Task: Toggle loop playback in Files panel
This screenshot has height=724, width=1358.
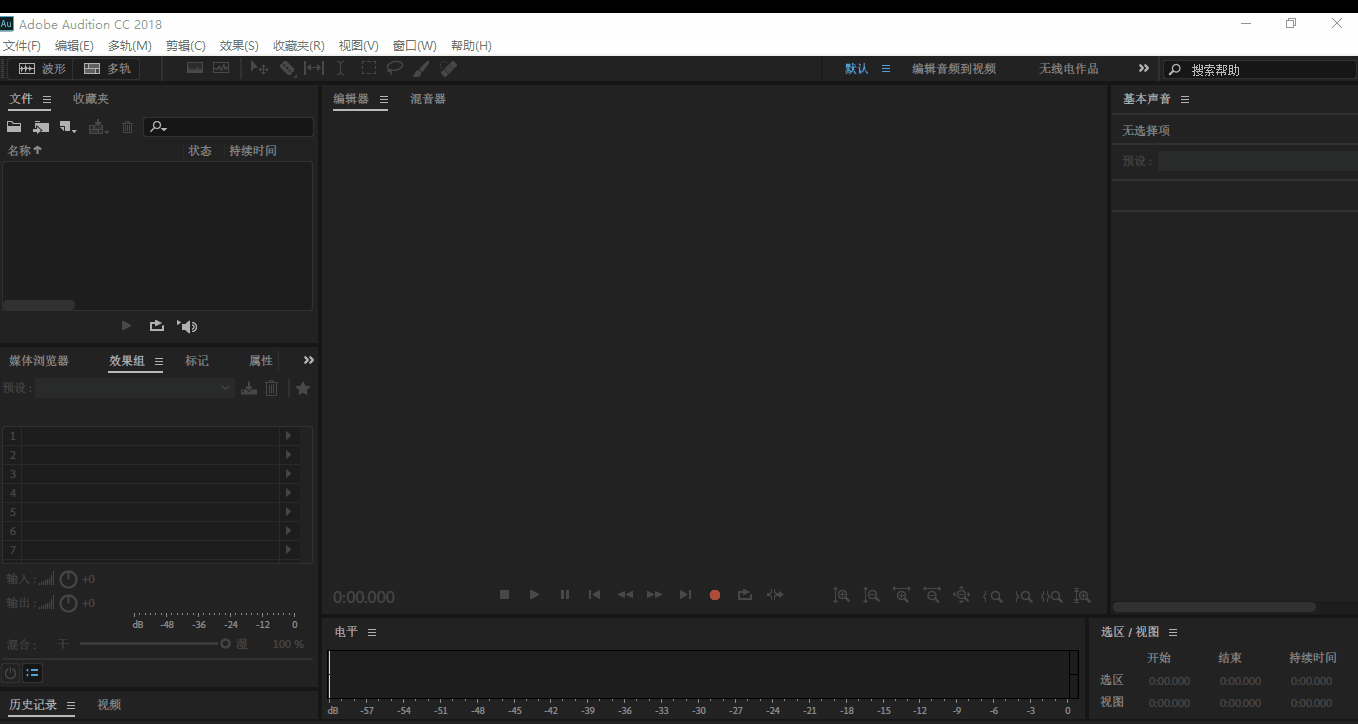Action: [157, 326]
